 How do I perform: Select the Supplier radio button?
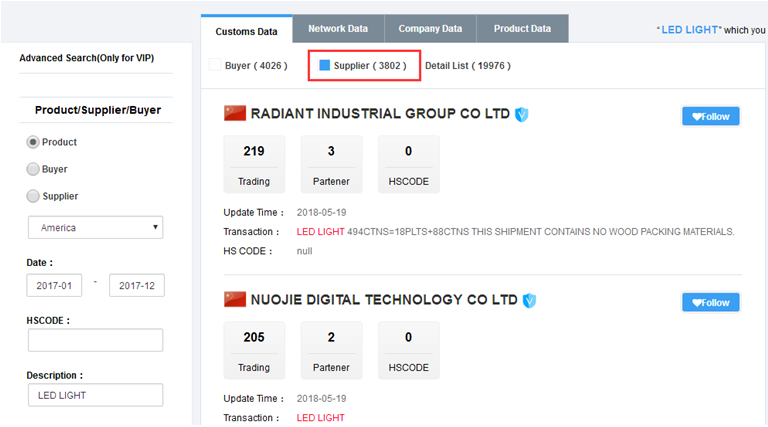pos(33,196)
